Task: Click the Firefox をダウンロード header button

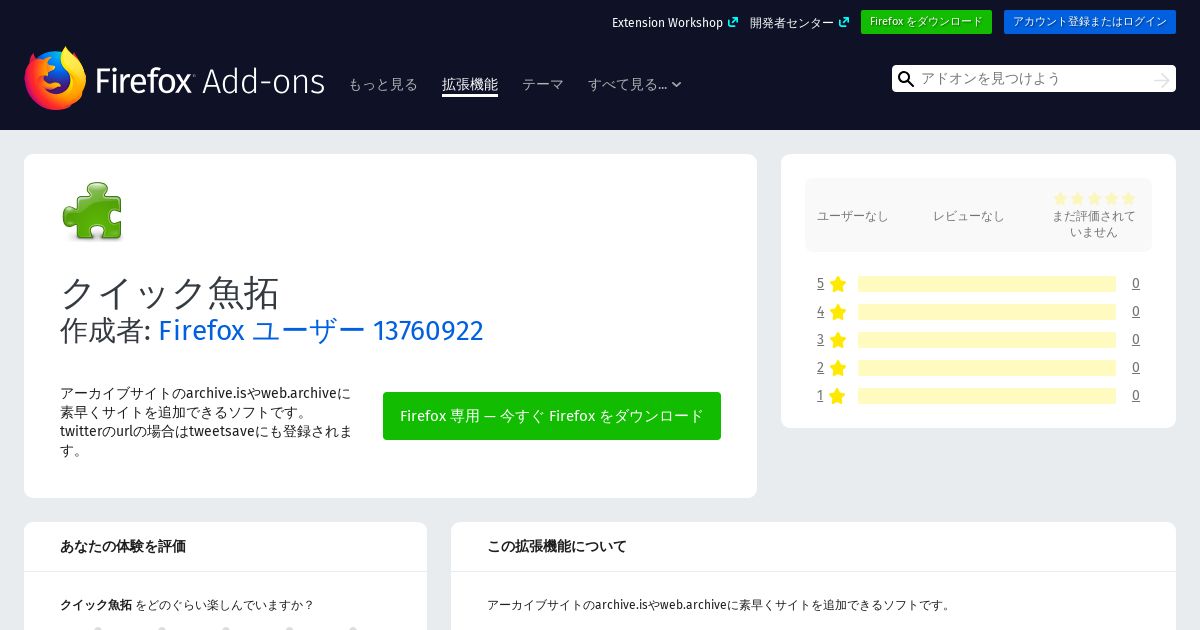Action: click(926, 22)
